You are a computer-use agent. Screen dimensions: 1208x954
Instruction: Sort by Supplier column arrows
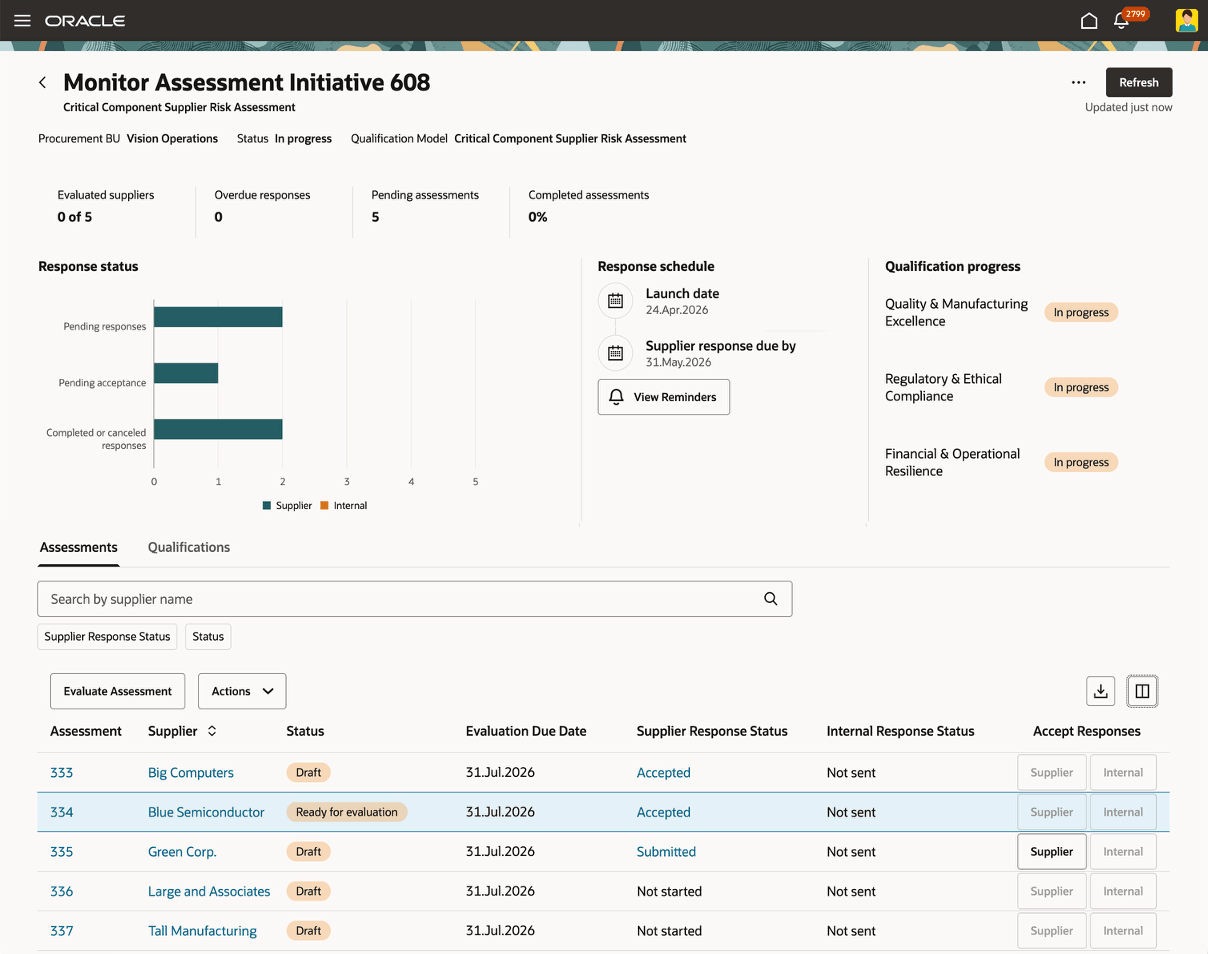click(212, 731)
